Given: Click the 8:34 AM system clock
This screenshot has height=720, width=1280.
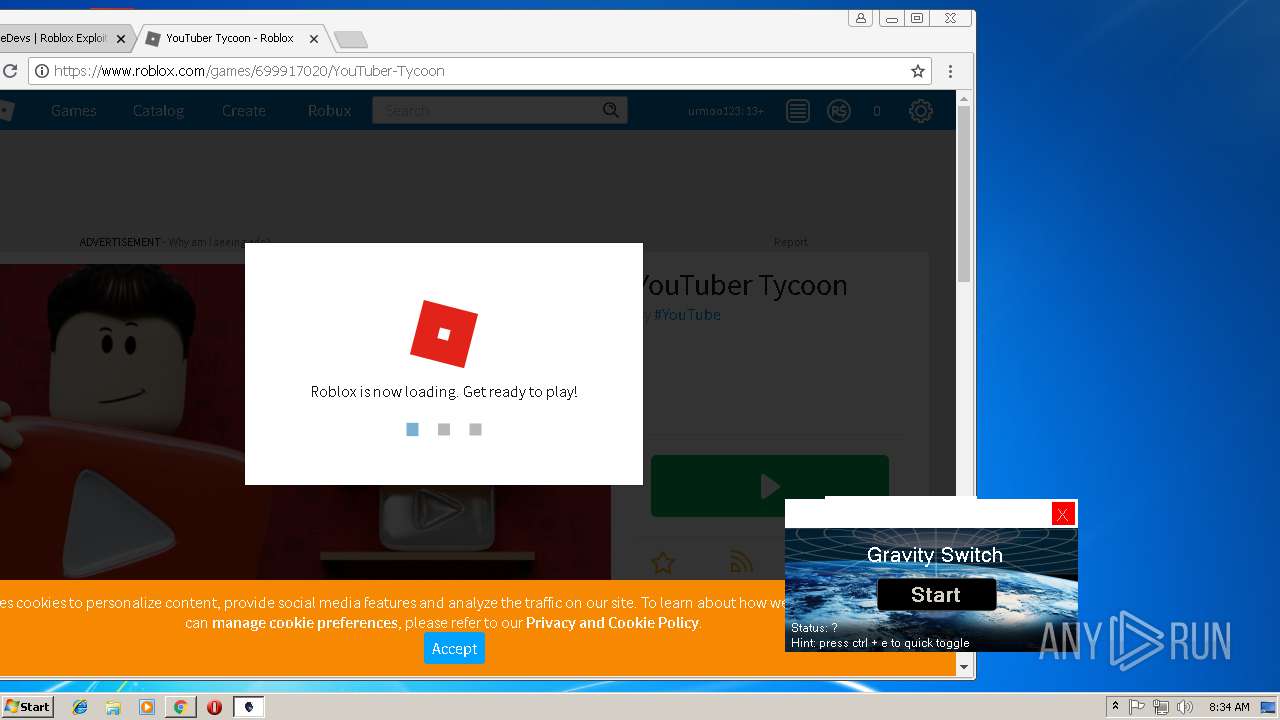Looking at the screenshot, I should pos(1229,707).
